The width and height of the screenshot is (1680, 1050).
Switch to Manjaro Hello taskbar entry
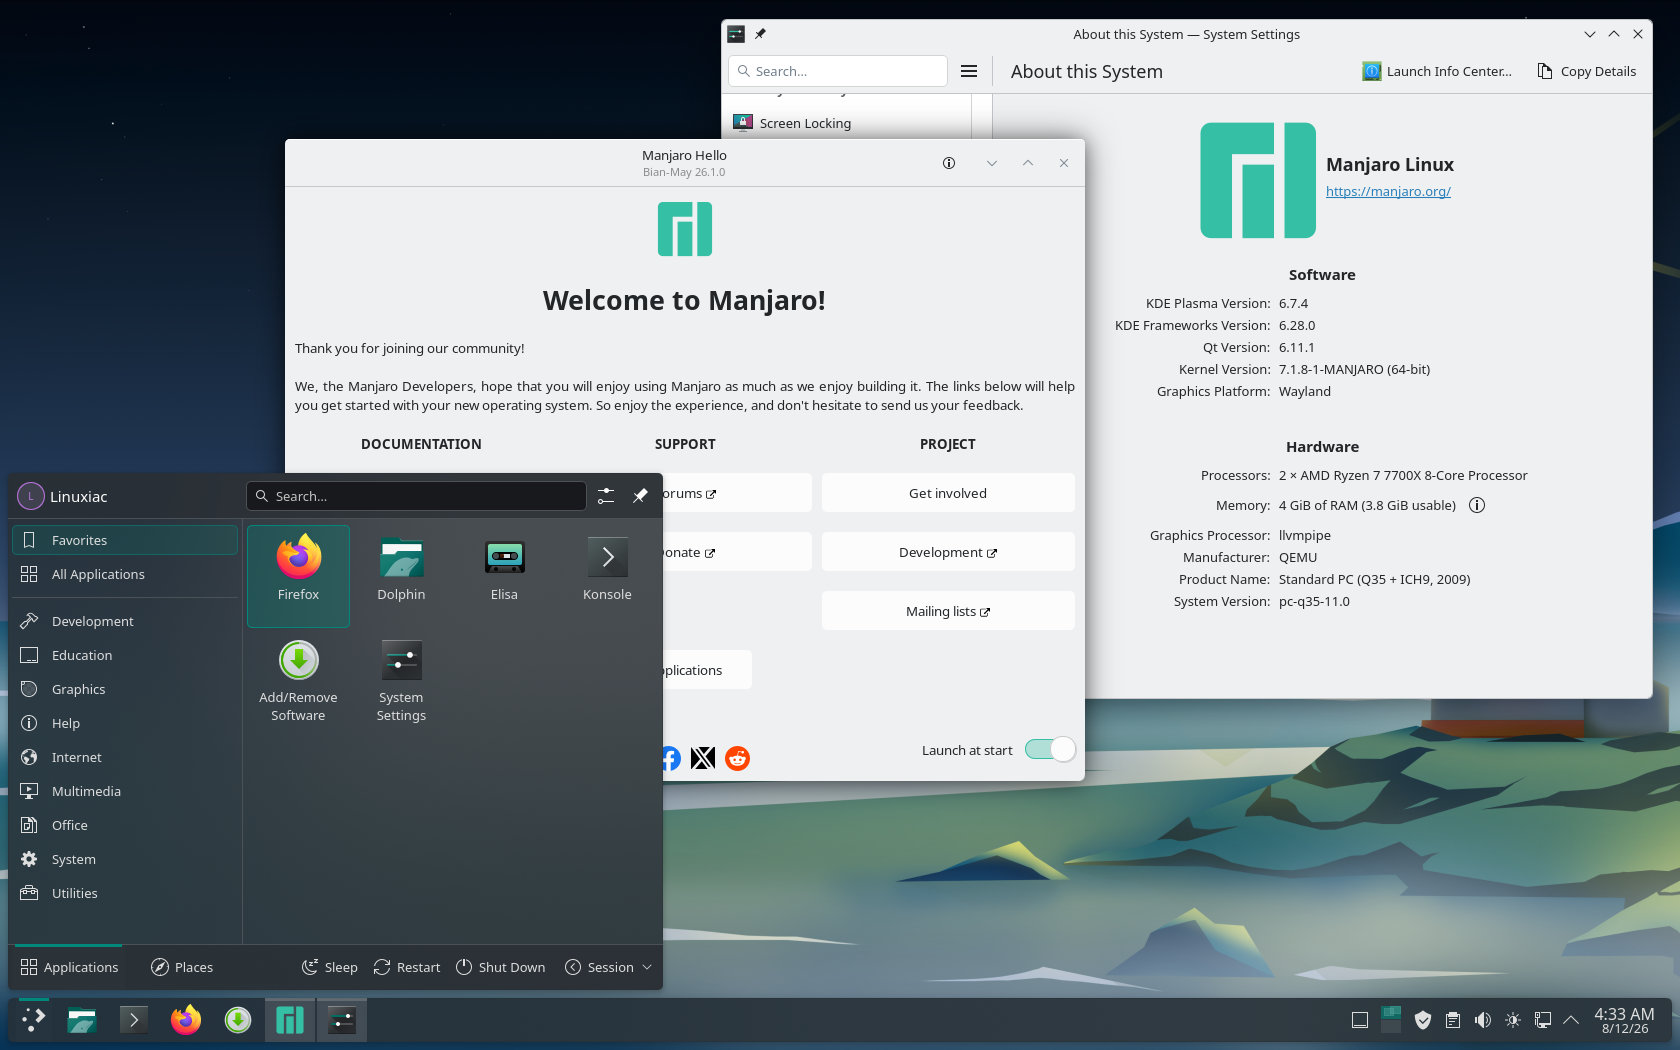(x=290, y=1020)
